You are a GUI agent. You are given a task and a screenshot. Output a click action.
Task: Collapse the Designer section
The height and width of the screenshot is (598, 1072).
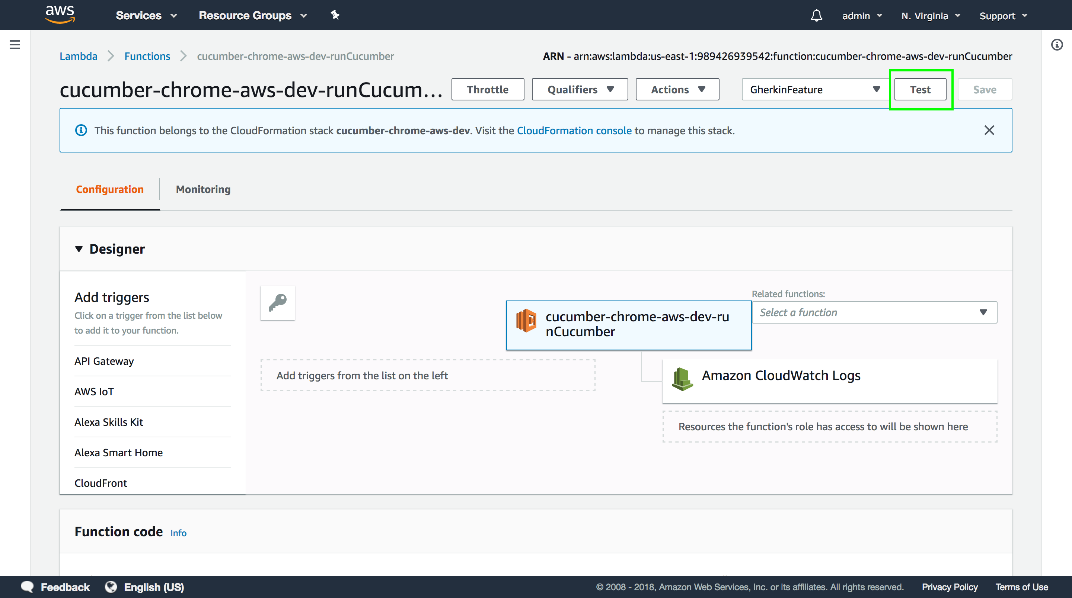(80, 249)
